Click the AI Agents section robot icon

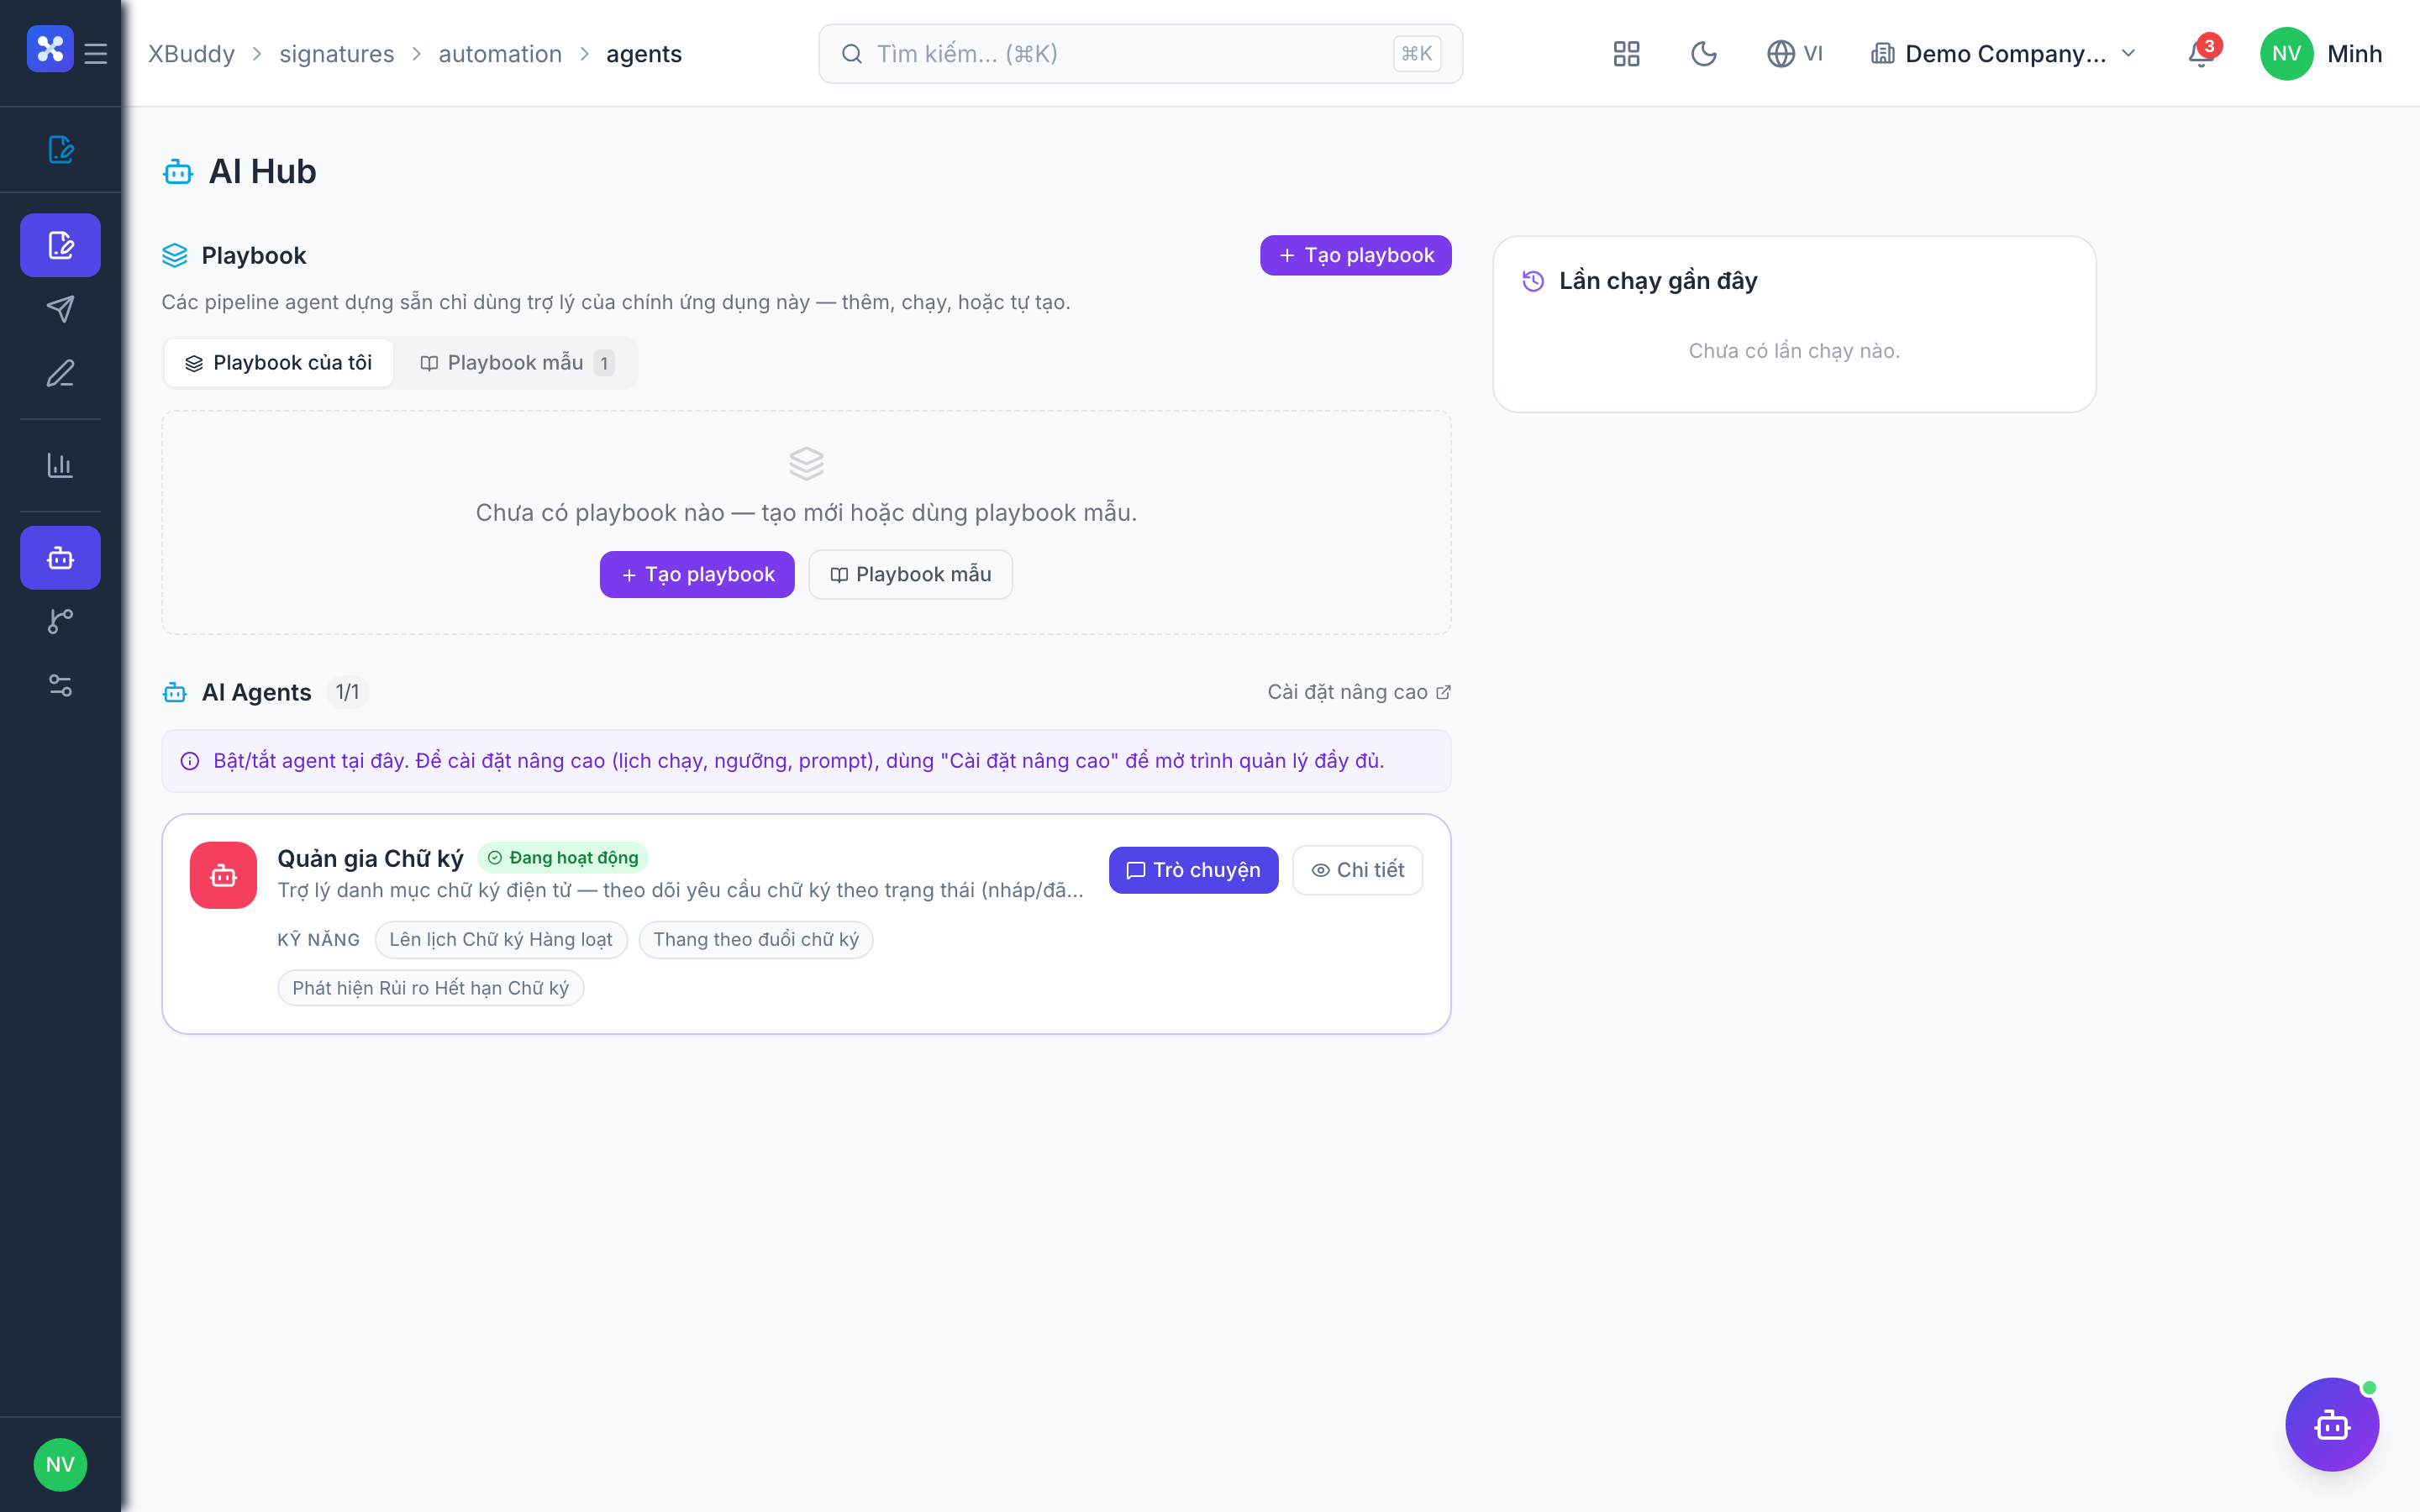pyautogui.click(x=175, y=692)
